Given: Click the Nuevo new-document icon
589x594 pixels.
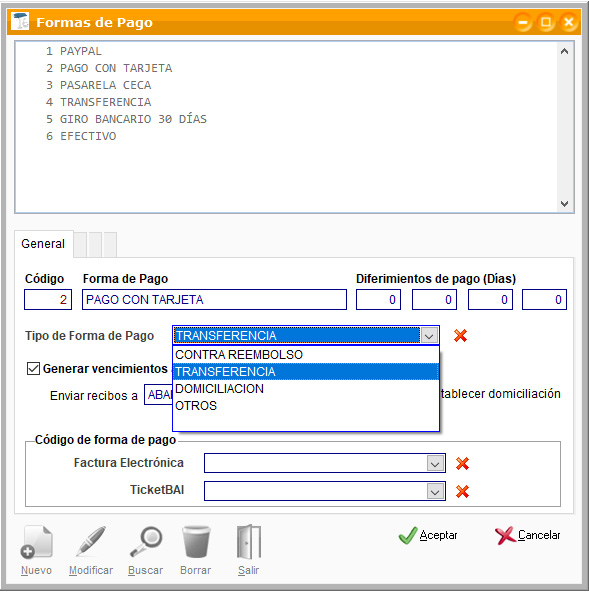Looking at the screenshot, I should [36, 542].
